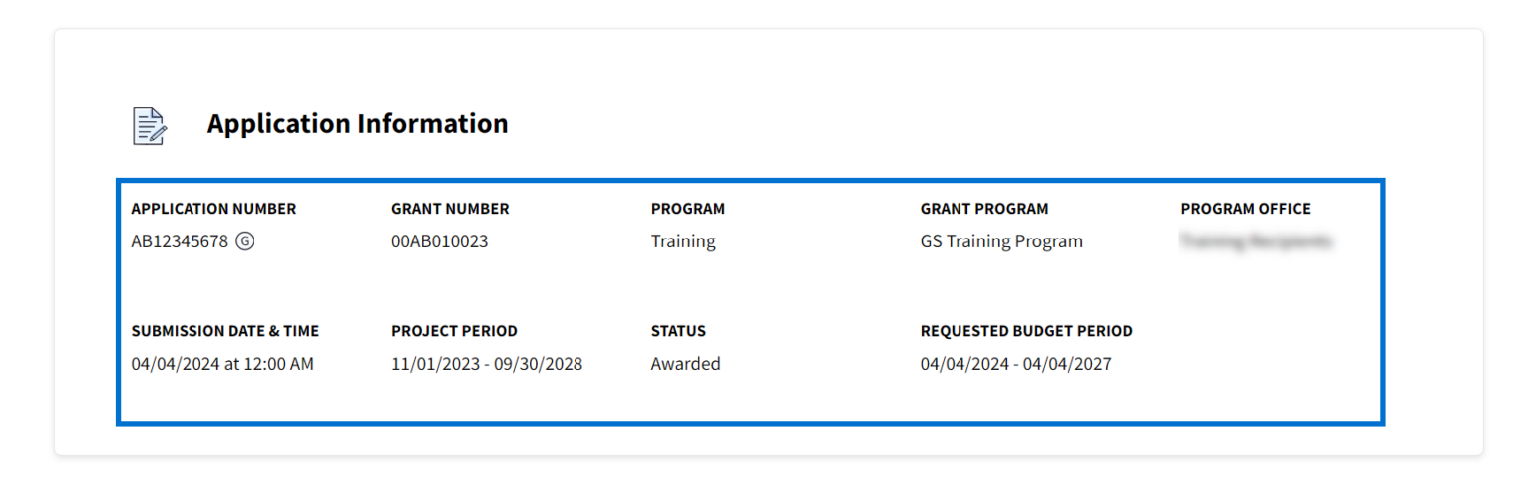This screenshot has width=1536, height=477.
Task: Click the Program Office label
Action: pos(1245,209)
